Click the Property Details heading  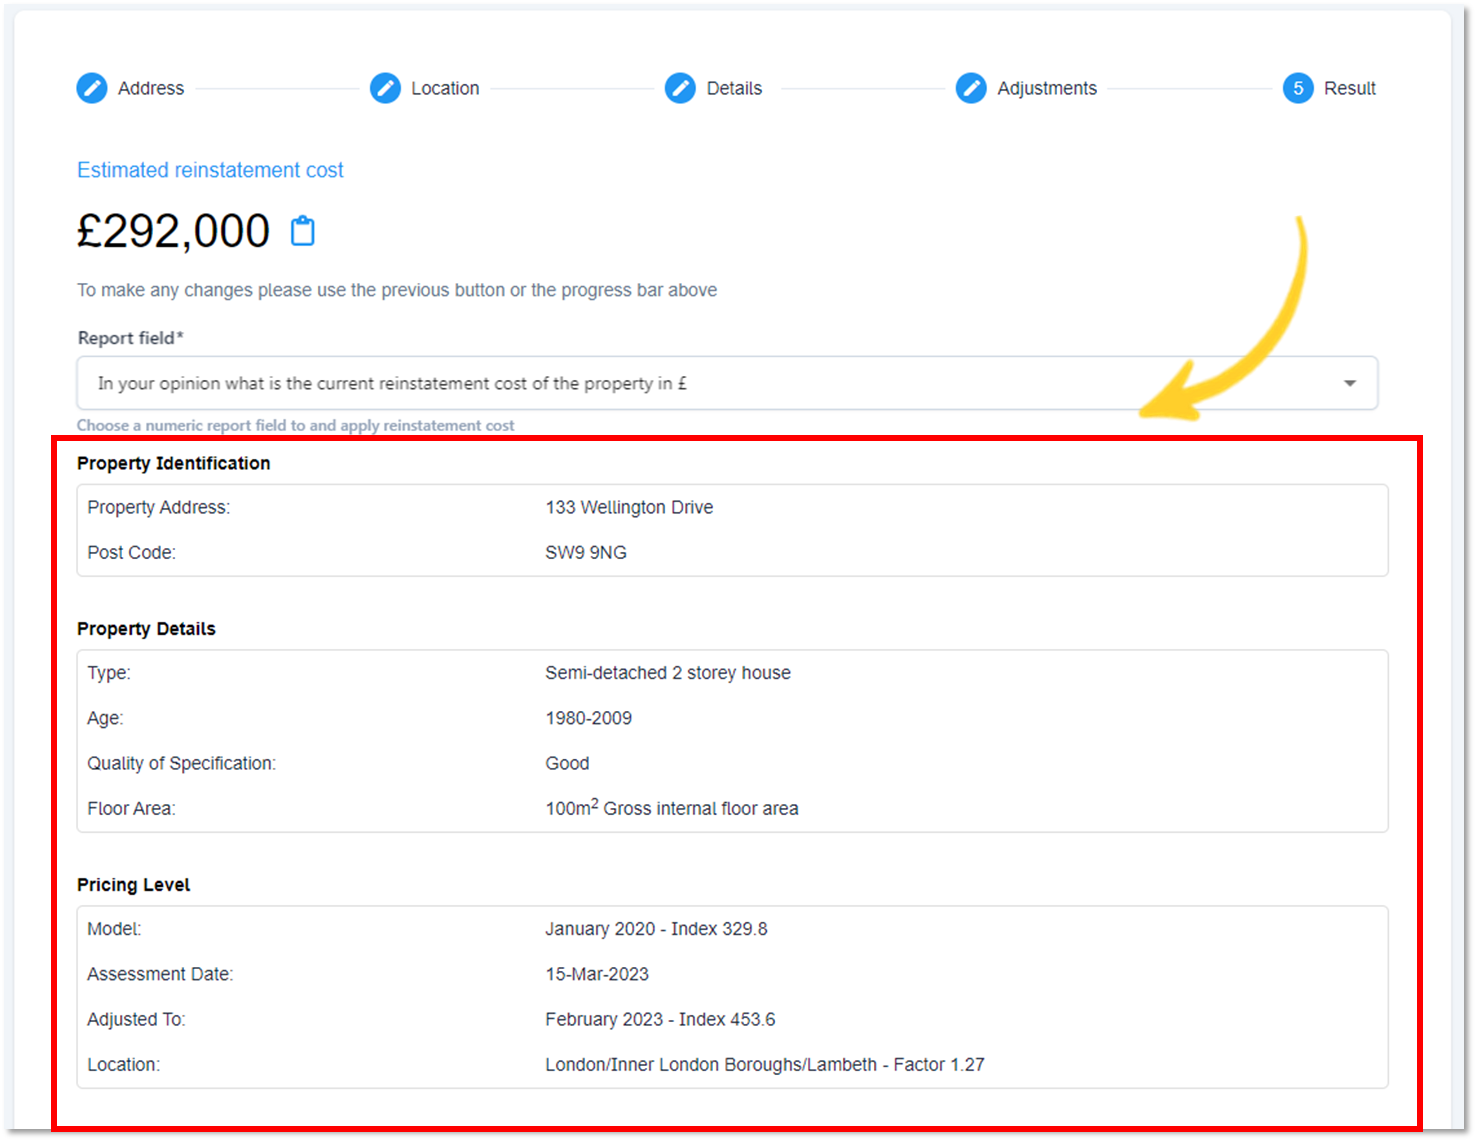coord(146,629)
